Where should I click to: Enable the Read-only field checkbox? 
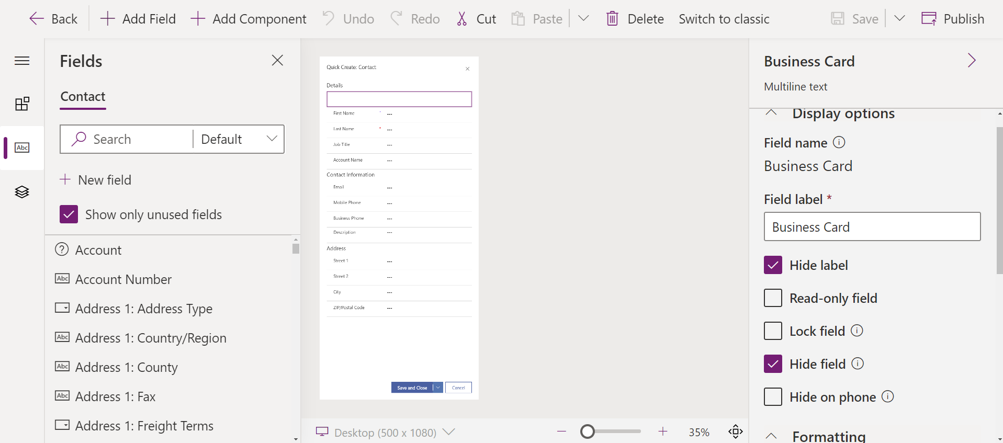point(773,298)
